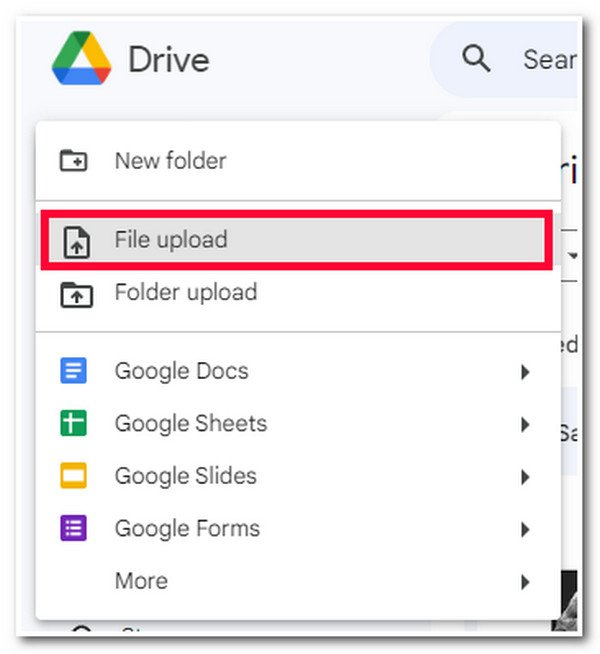The width and height of the screenshot is (600, 654).
Task: Click the Drive title text
Action: coord(168,60)
